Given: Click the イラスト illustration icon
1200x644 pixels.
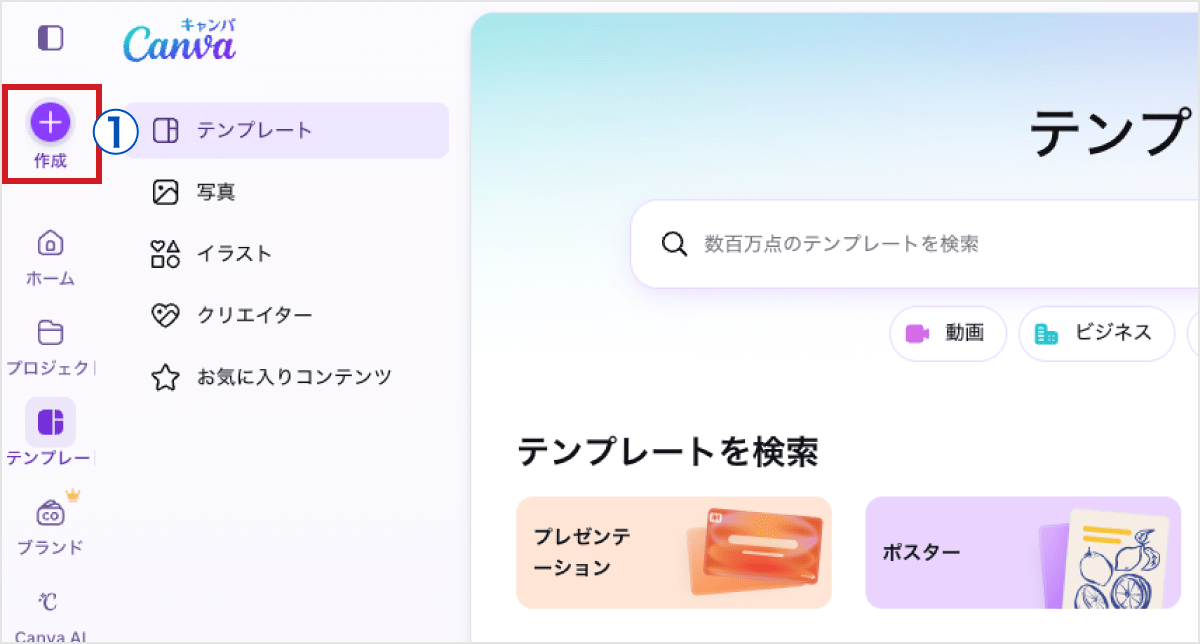Looking at the screenshot, I should click(165, 253).
